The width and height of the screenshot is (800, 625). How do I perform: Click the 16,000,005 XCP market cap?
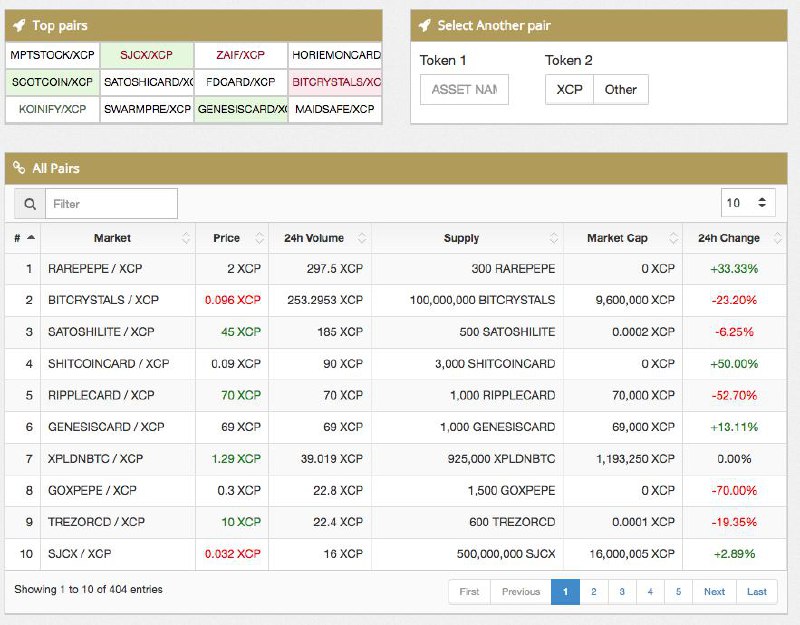pyautogui.click(x=632, y=554)
